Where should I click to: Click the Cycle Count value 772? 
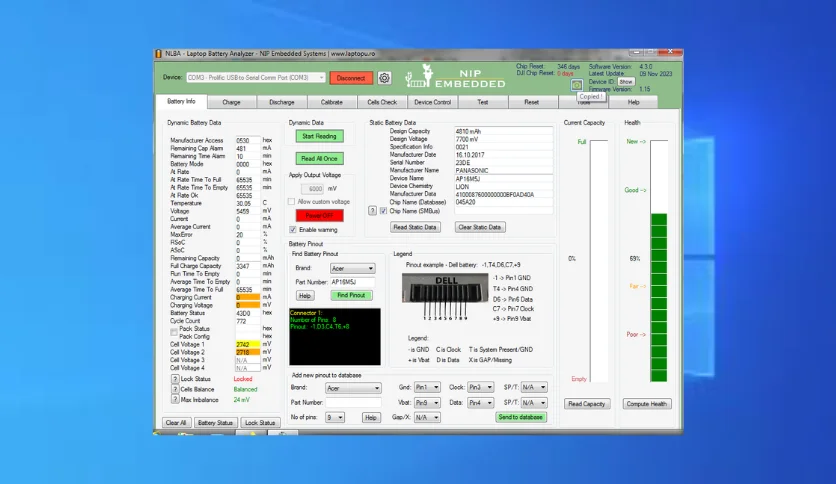[247, 321]
